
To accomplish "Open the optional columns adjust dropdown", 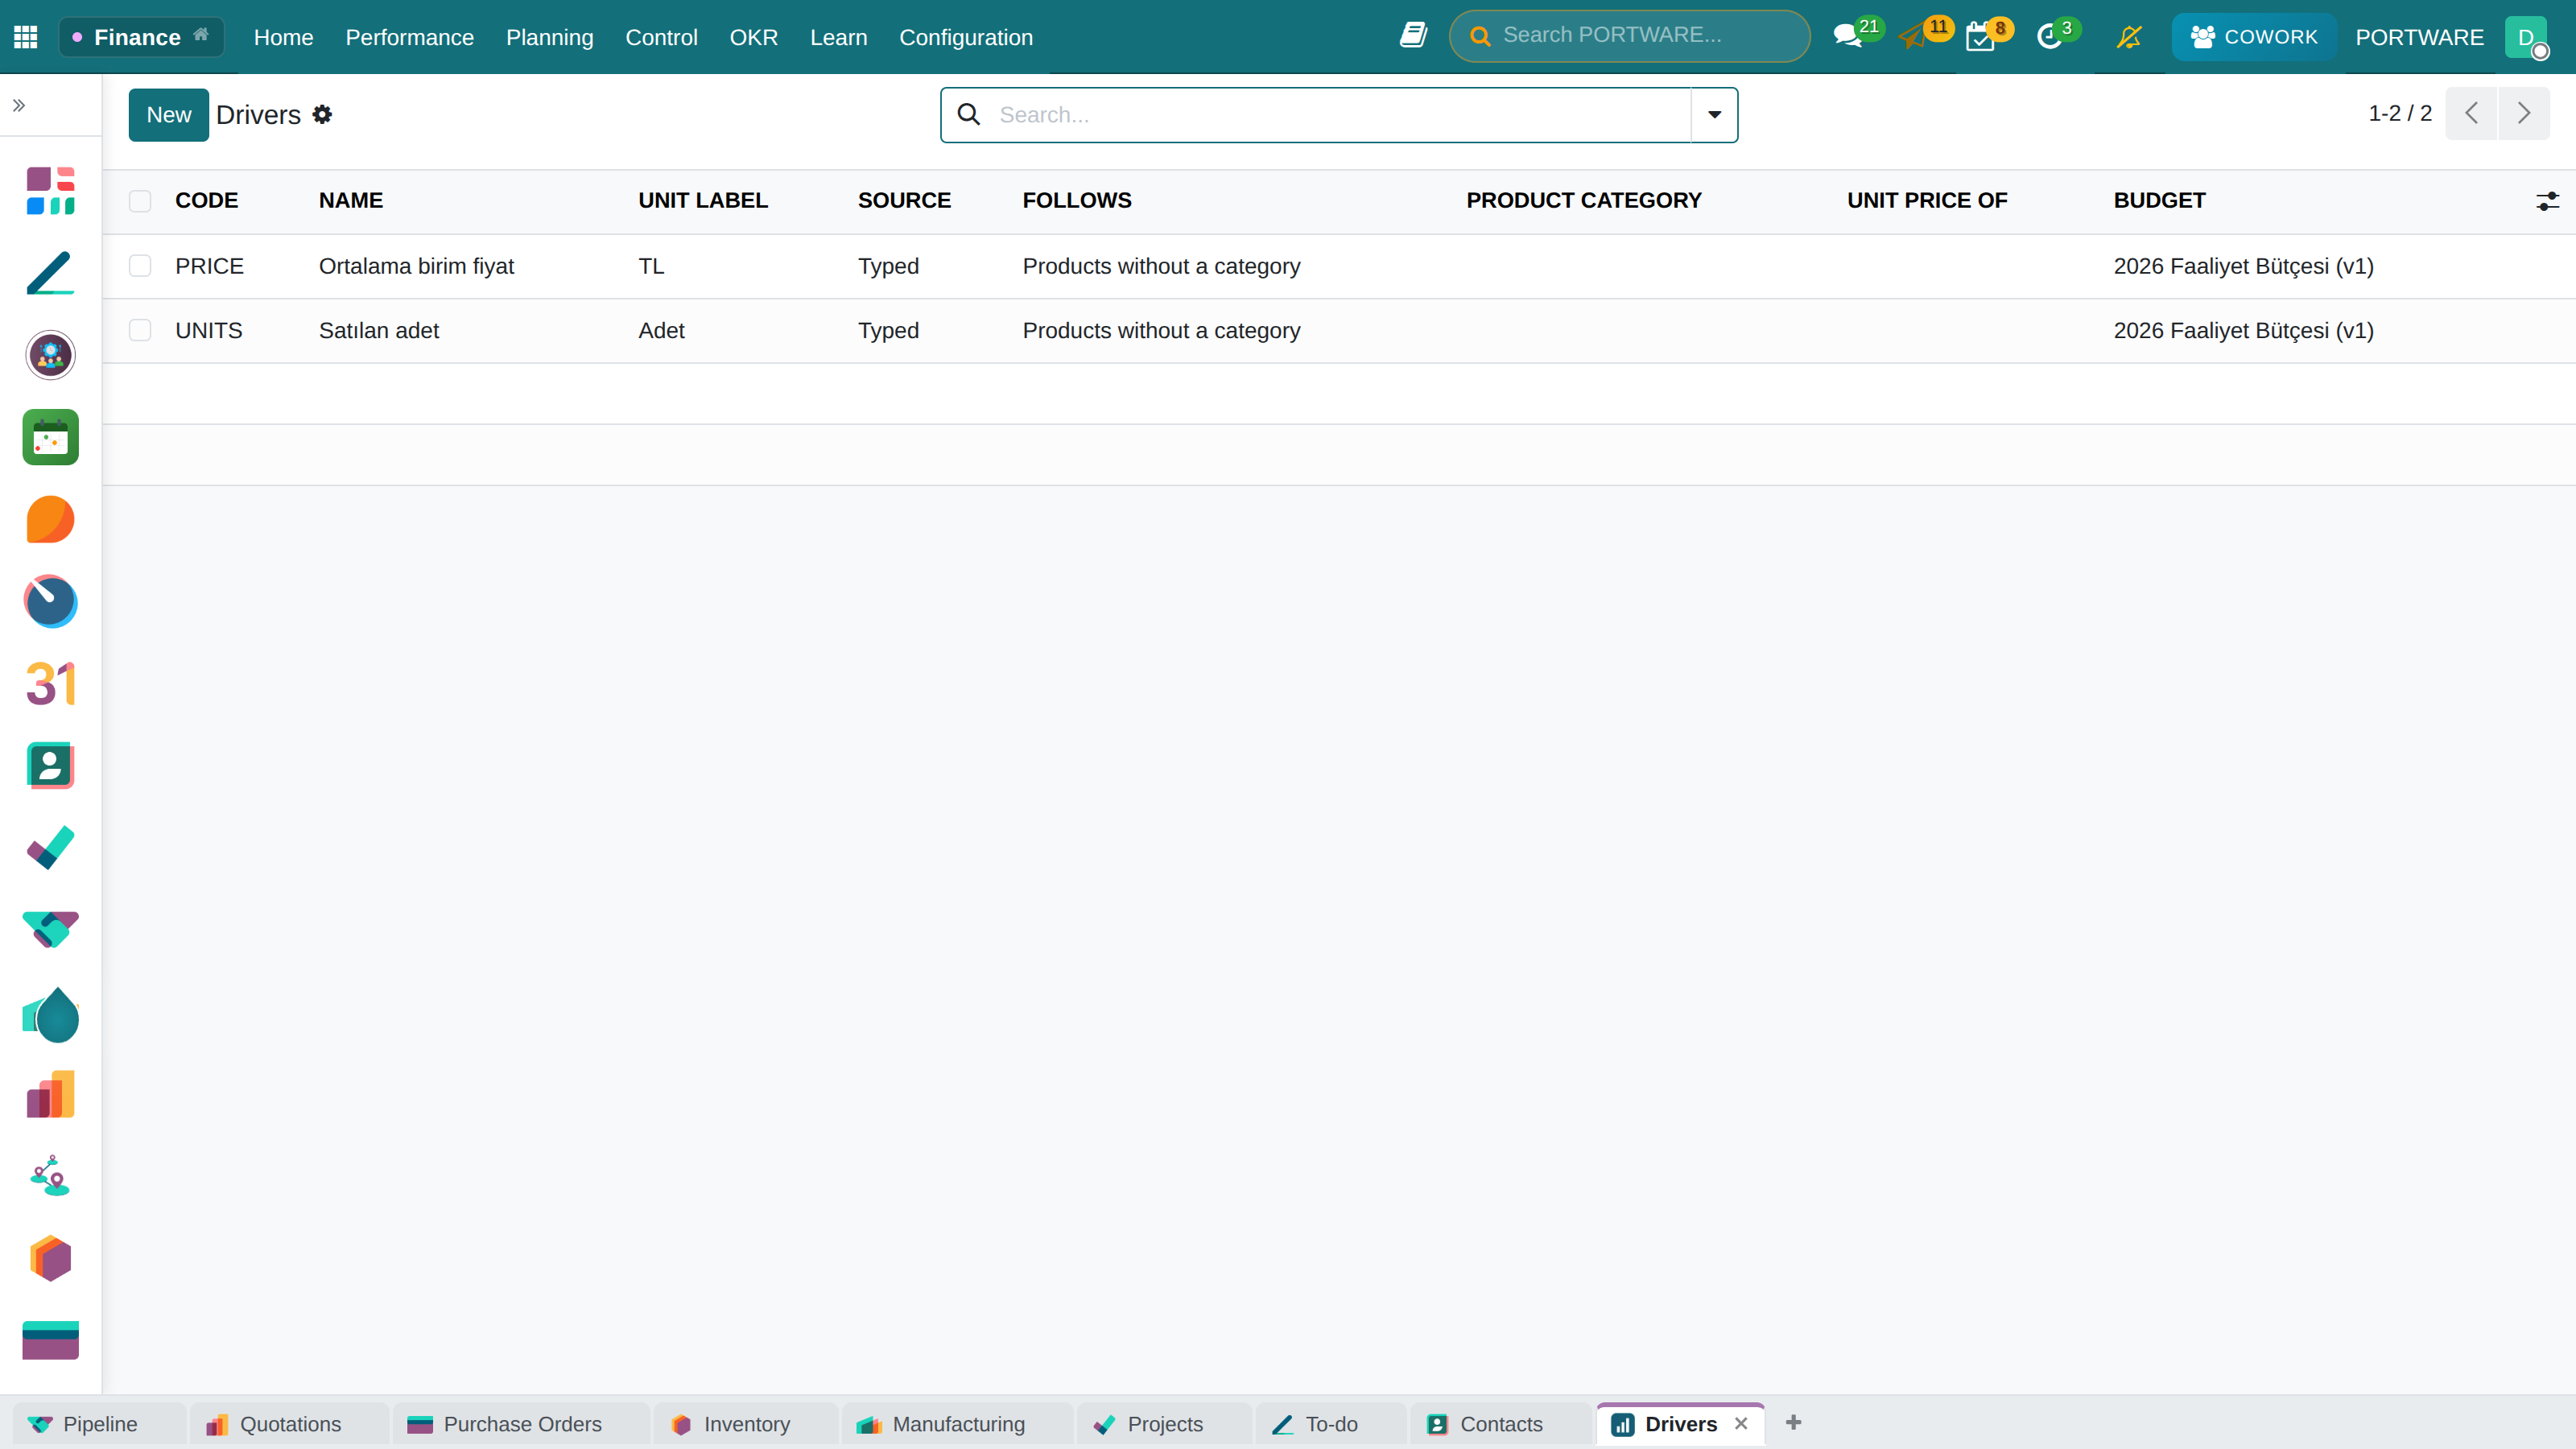I will 2547,201.
